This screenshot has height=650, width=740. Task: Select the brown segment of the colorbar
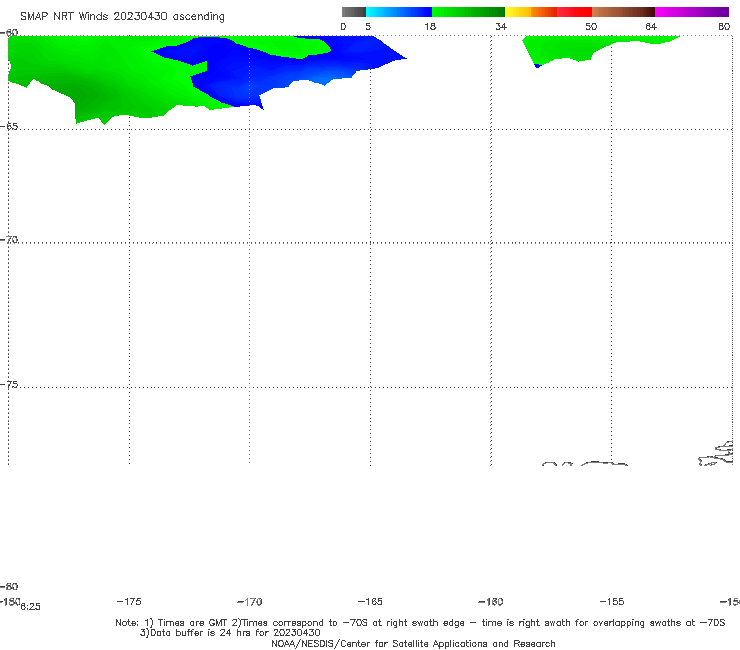(x=623, y=12)
